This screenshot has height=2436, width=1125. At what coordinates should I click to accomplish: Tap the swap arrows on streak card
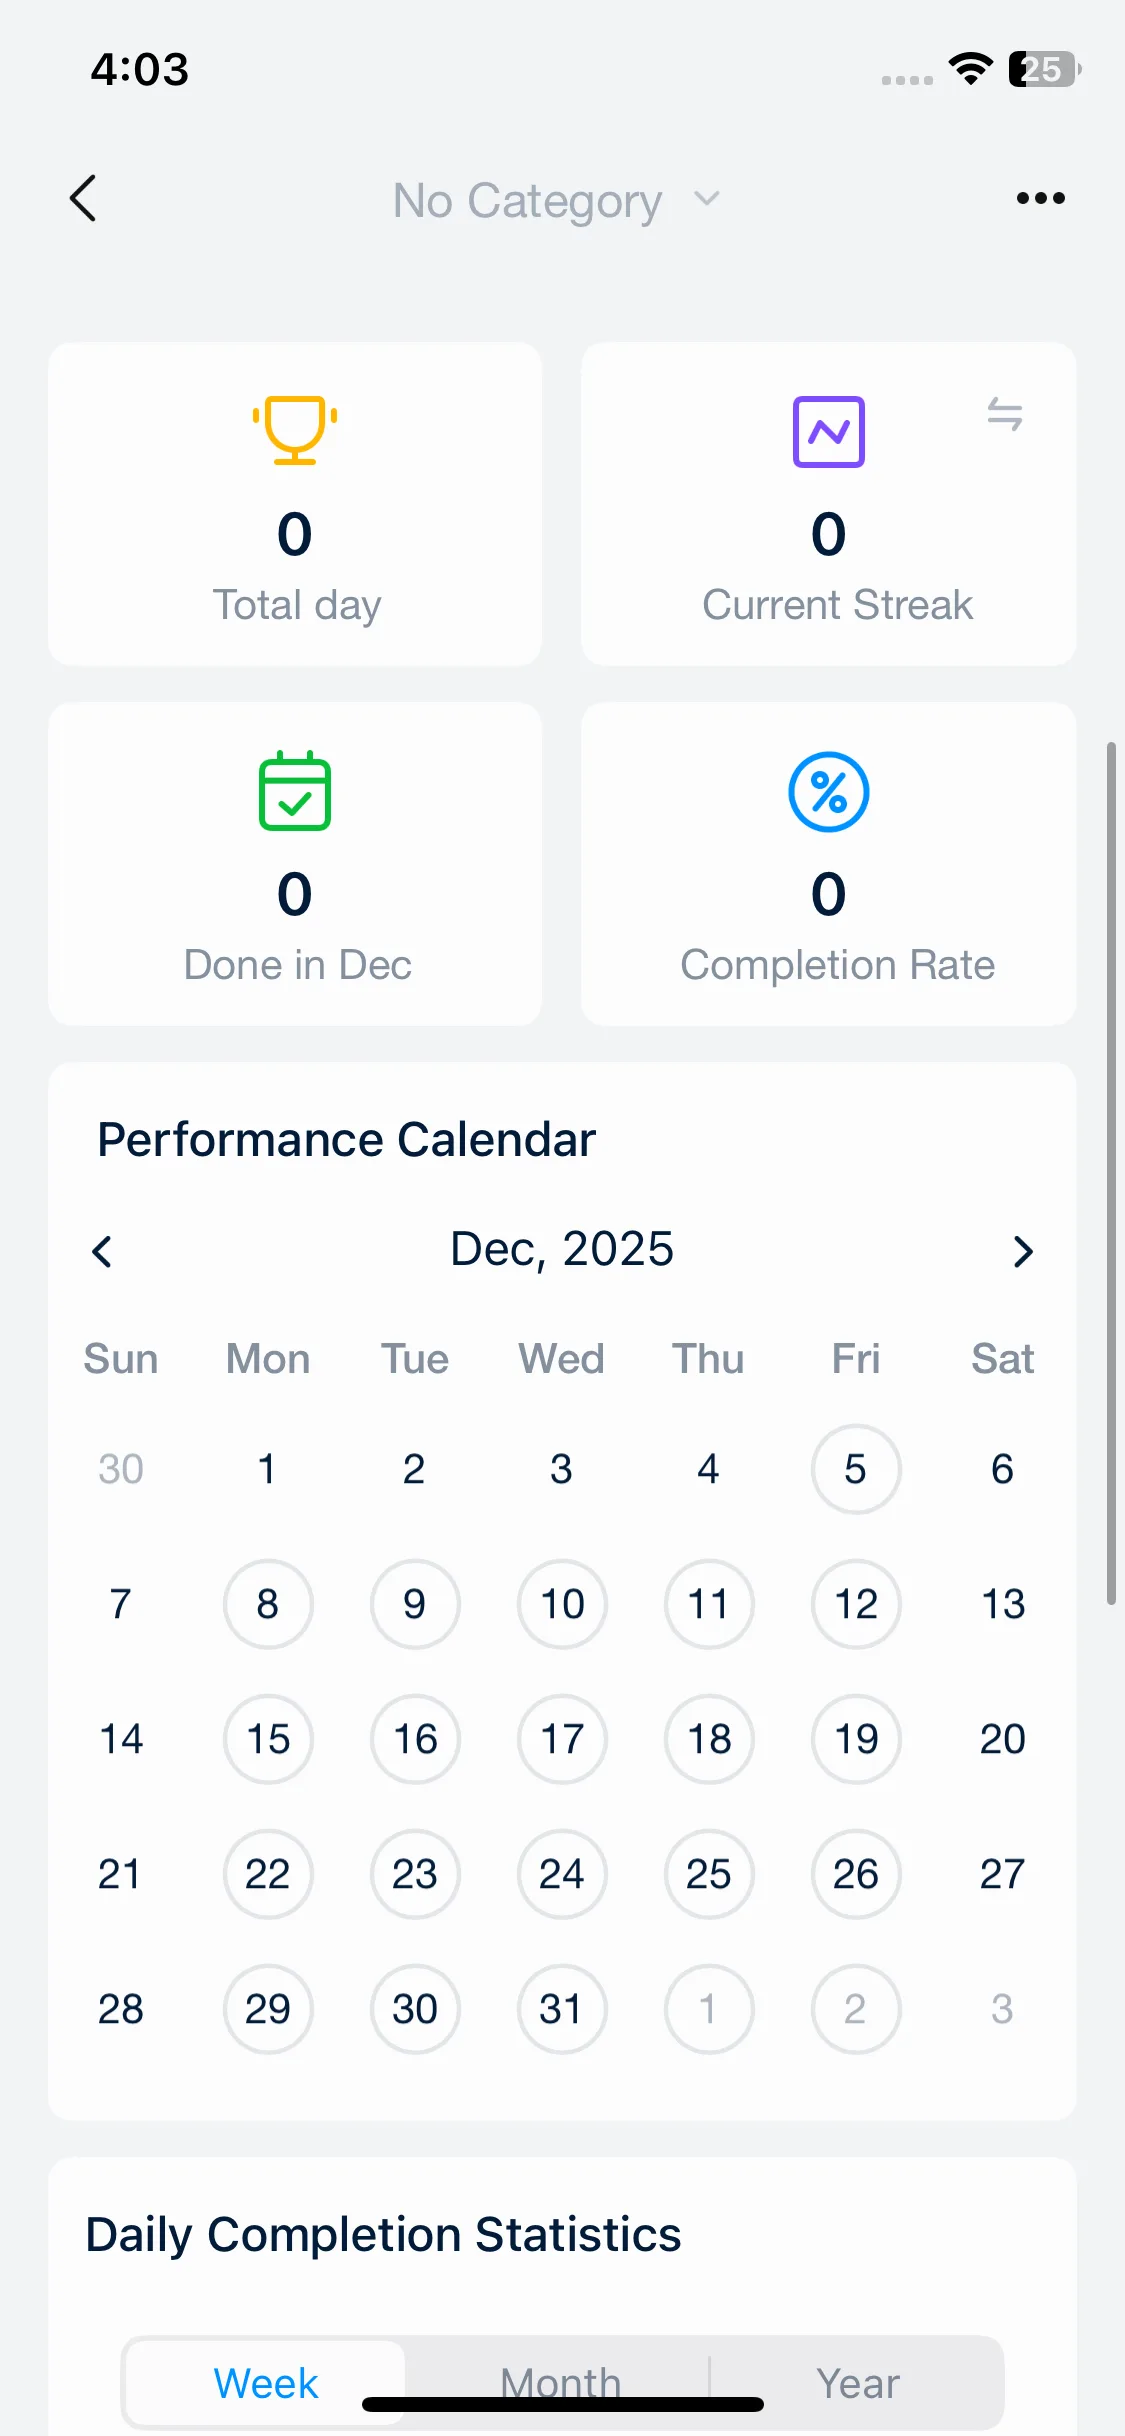(1004, 414)
